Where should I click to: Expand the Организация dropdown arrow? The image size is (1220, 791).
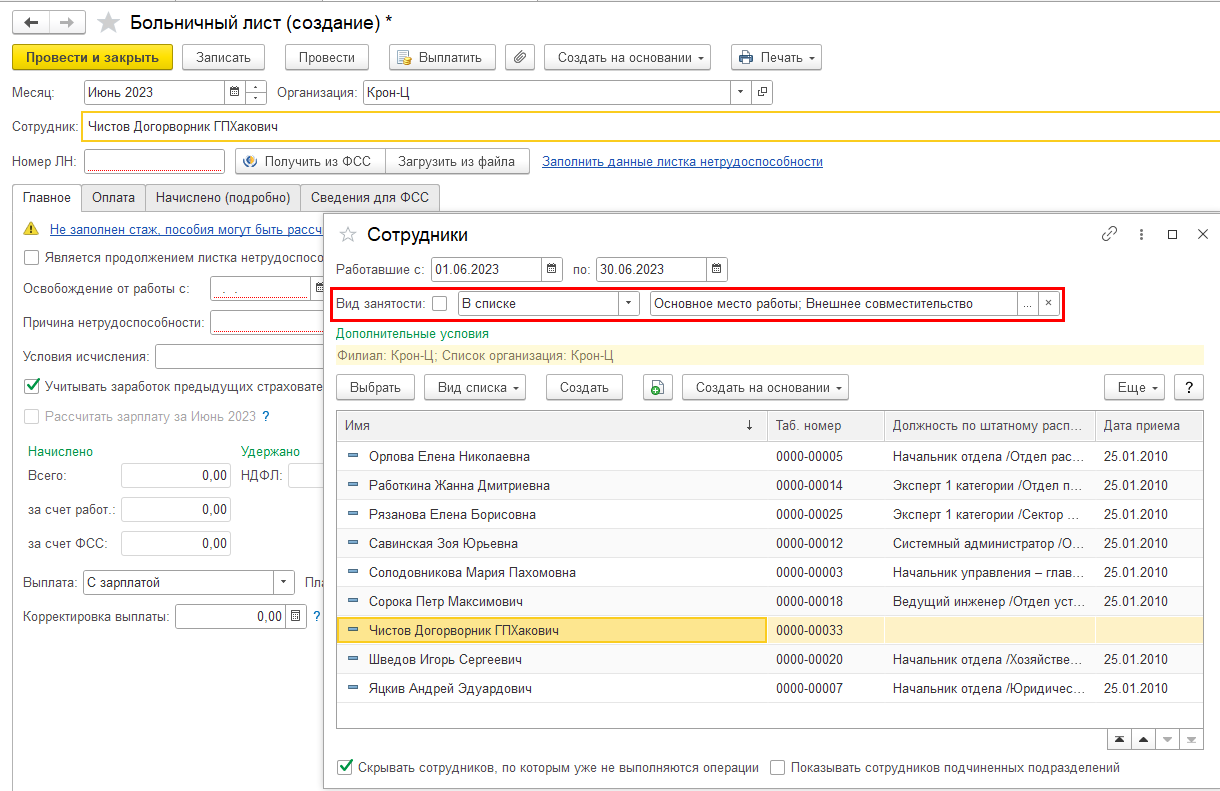point(741,92)
